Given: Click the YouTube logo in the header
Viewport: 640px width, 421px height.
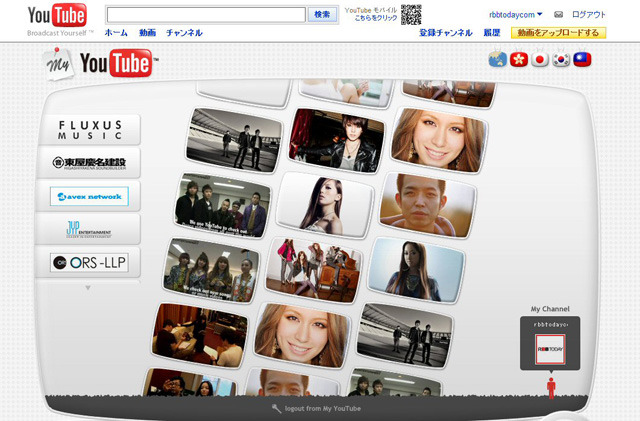Looking at the screenshot, I should [x=57, y=16].
